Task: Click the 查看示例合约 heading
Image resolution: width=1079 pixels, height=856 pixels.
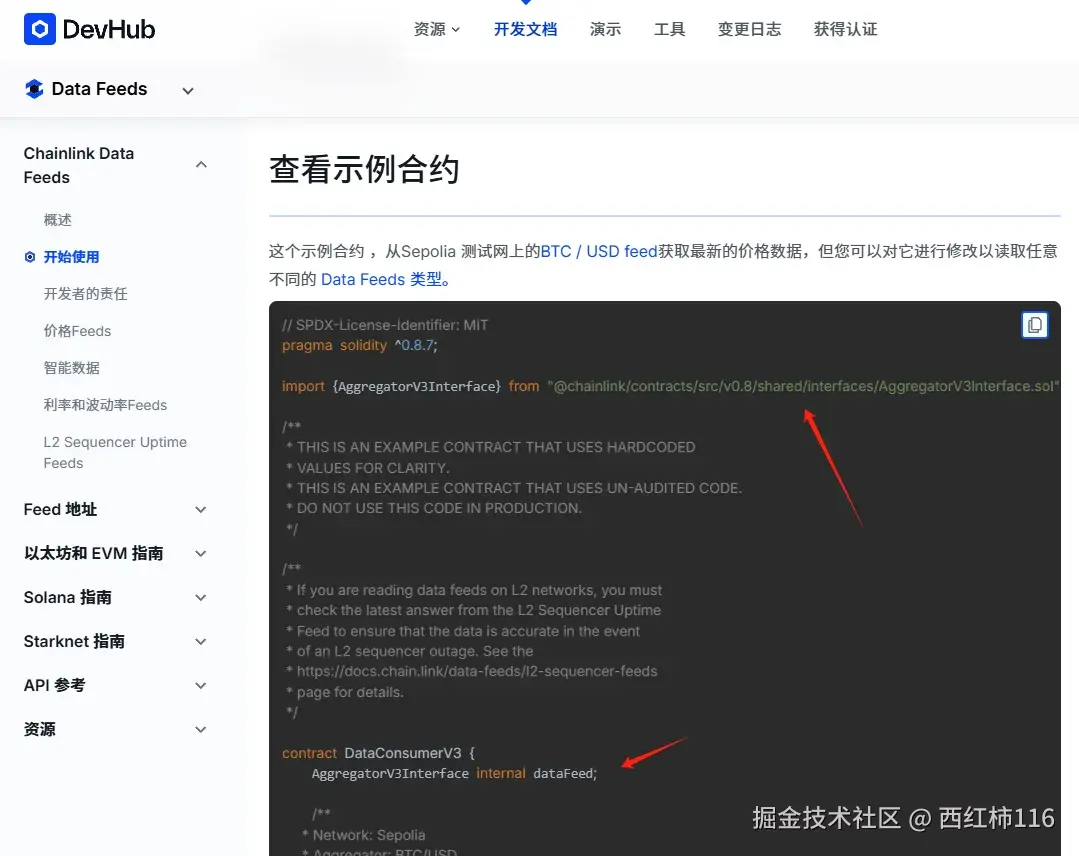Action: coord(364,169)
